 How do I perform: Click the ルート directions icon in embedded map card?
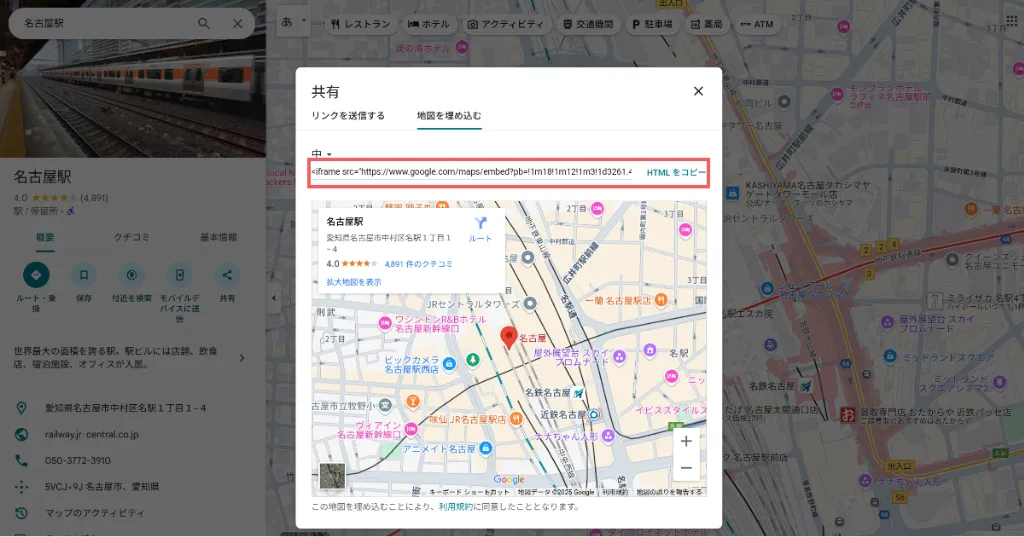pos(480,225)
